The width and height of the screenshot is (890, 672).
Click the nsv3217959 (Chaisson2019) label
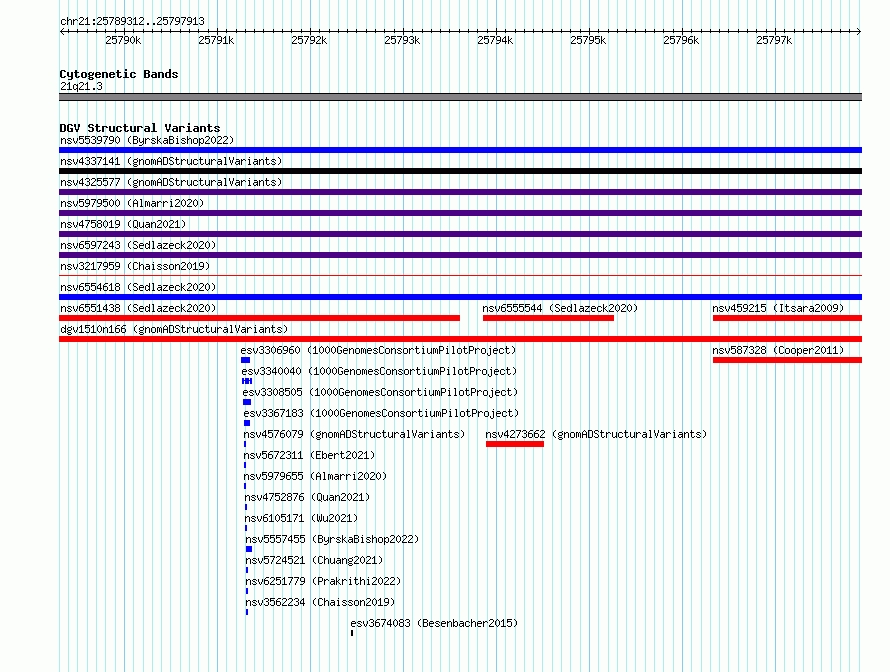pos(135,266)
